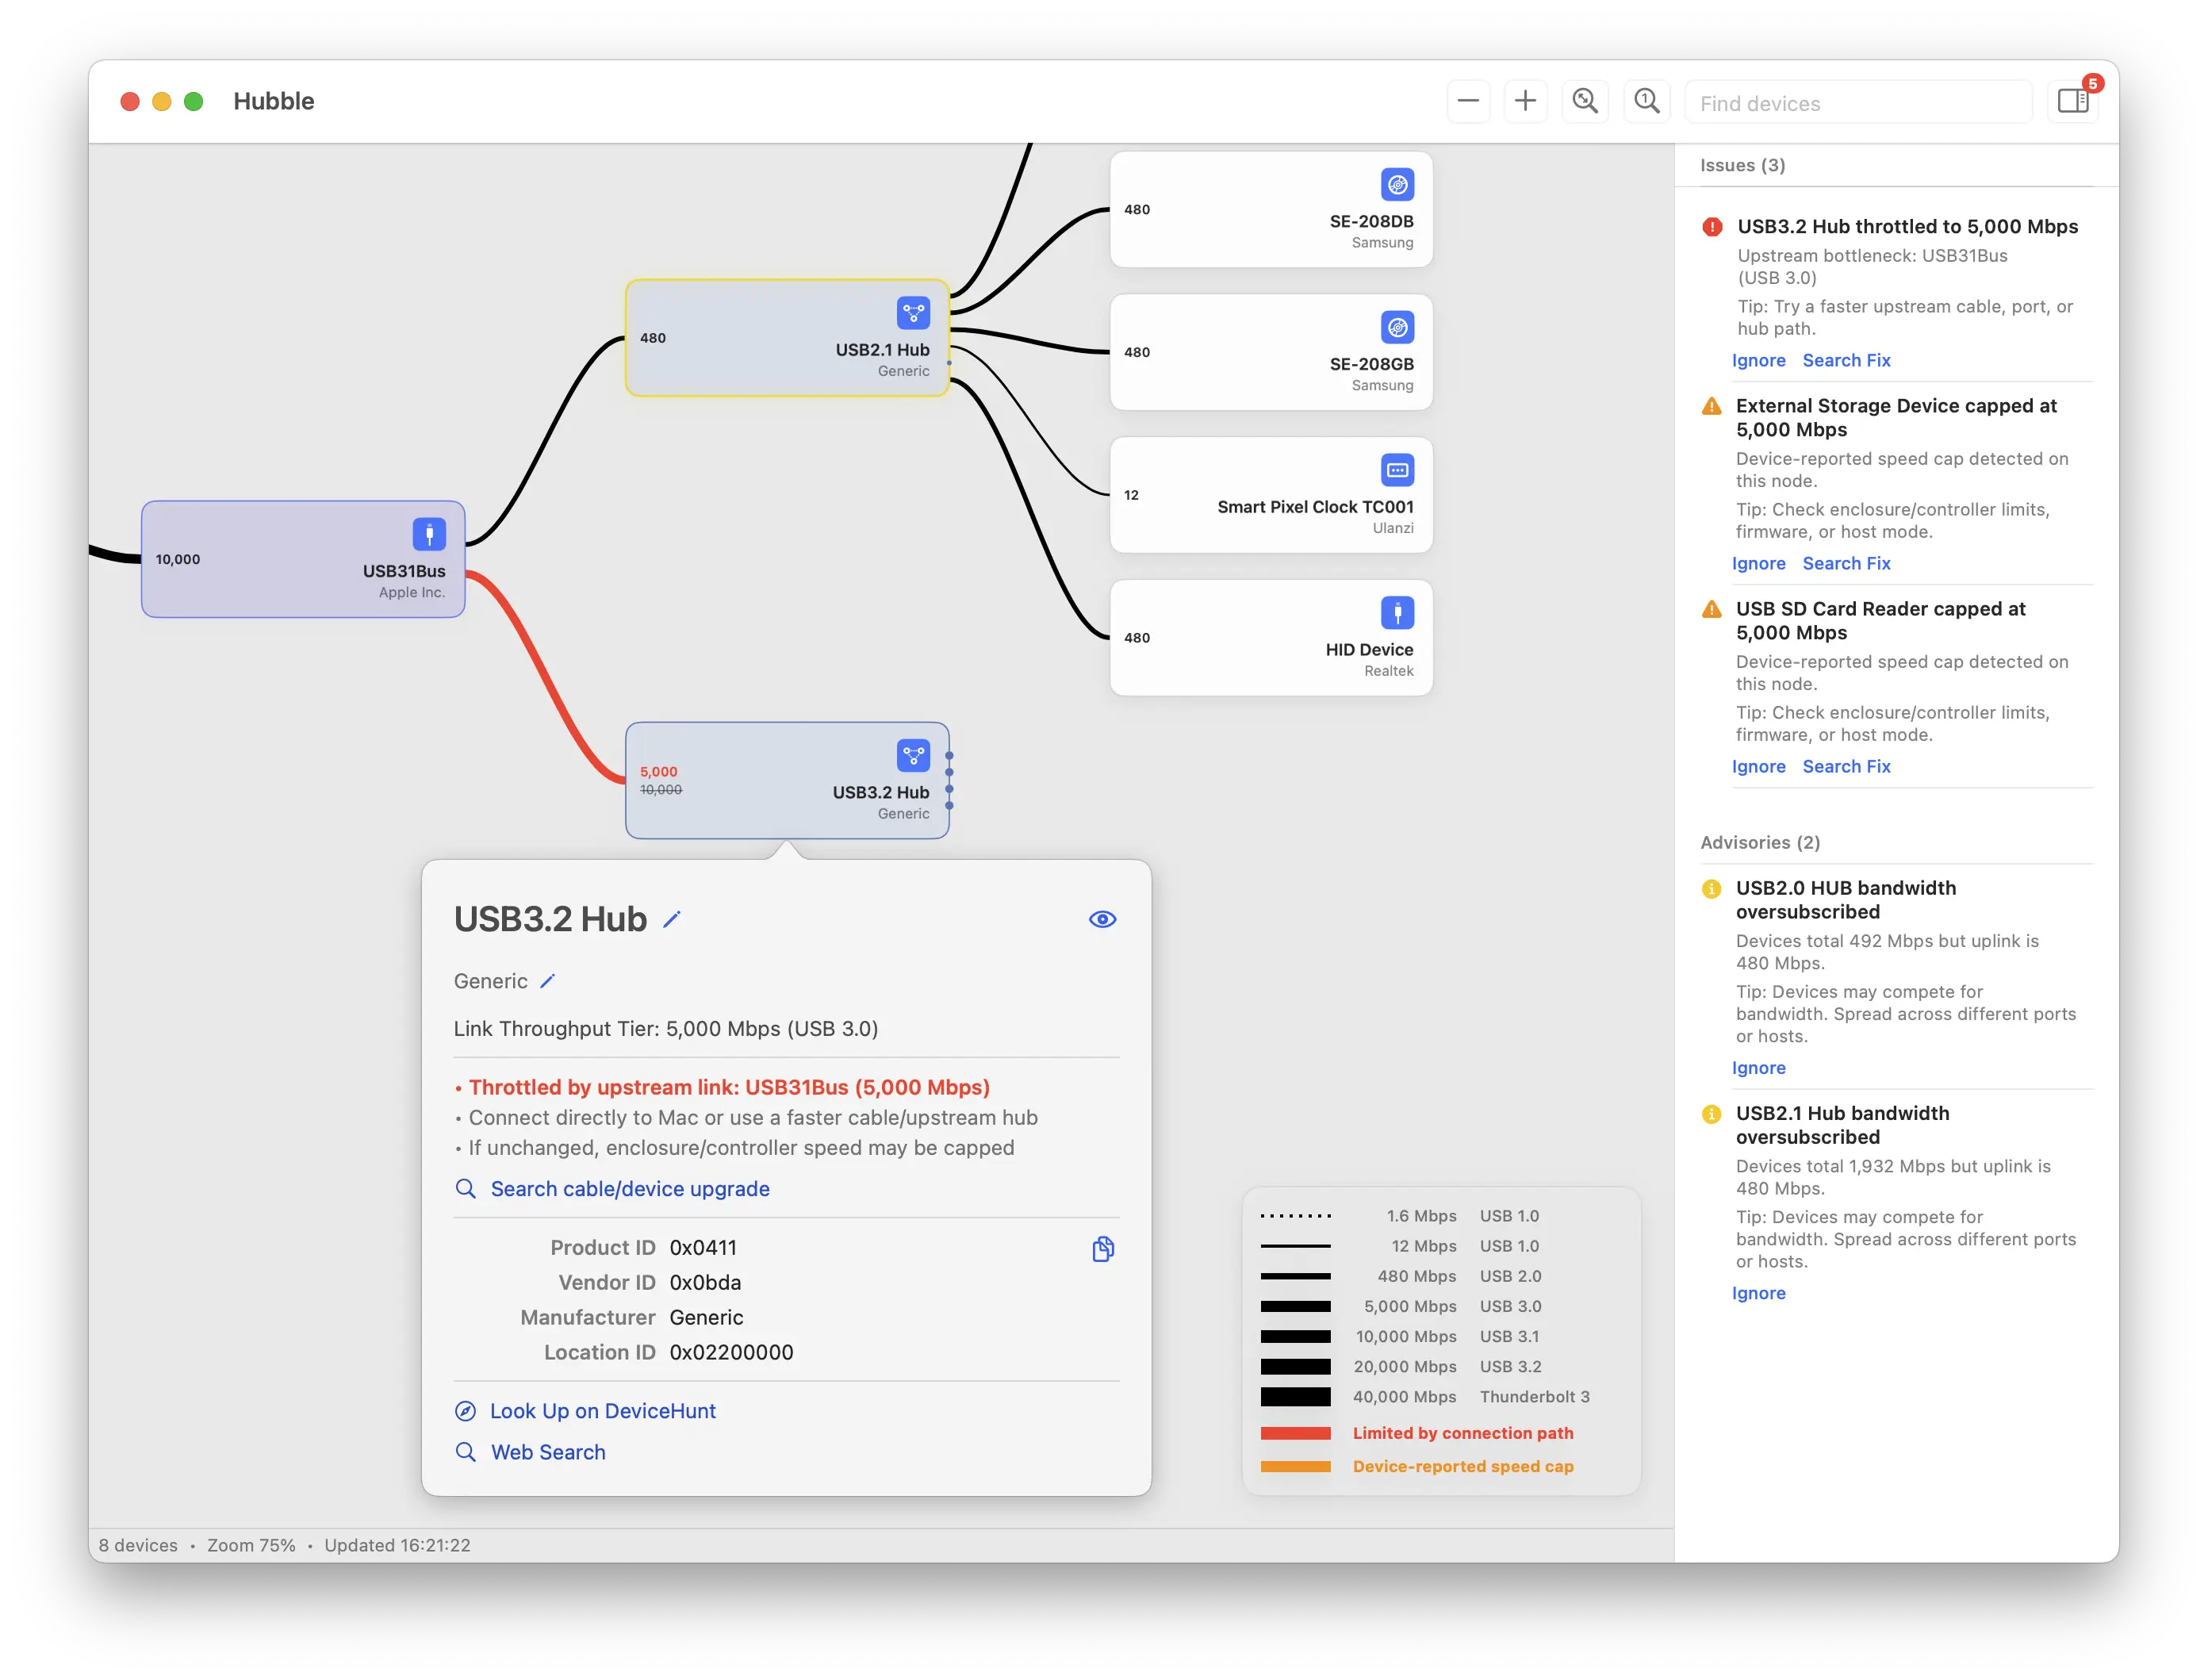
Task: Ignore the USB2.0 HUB bandwidth advisory
Action: pos(1758,1067)
